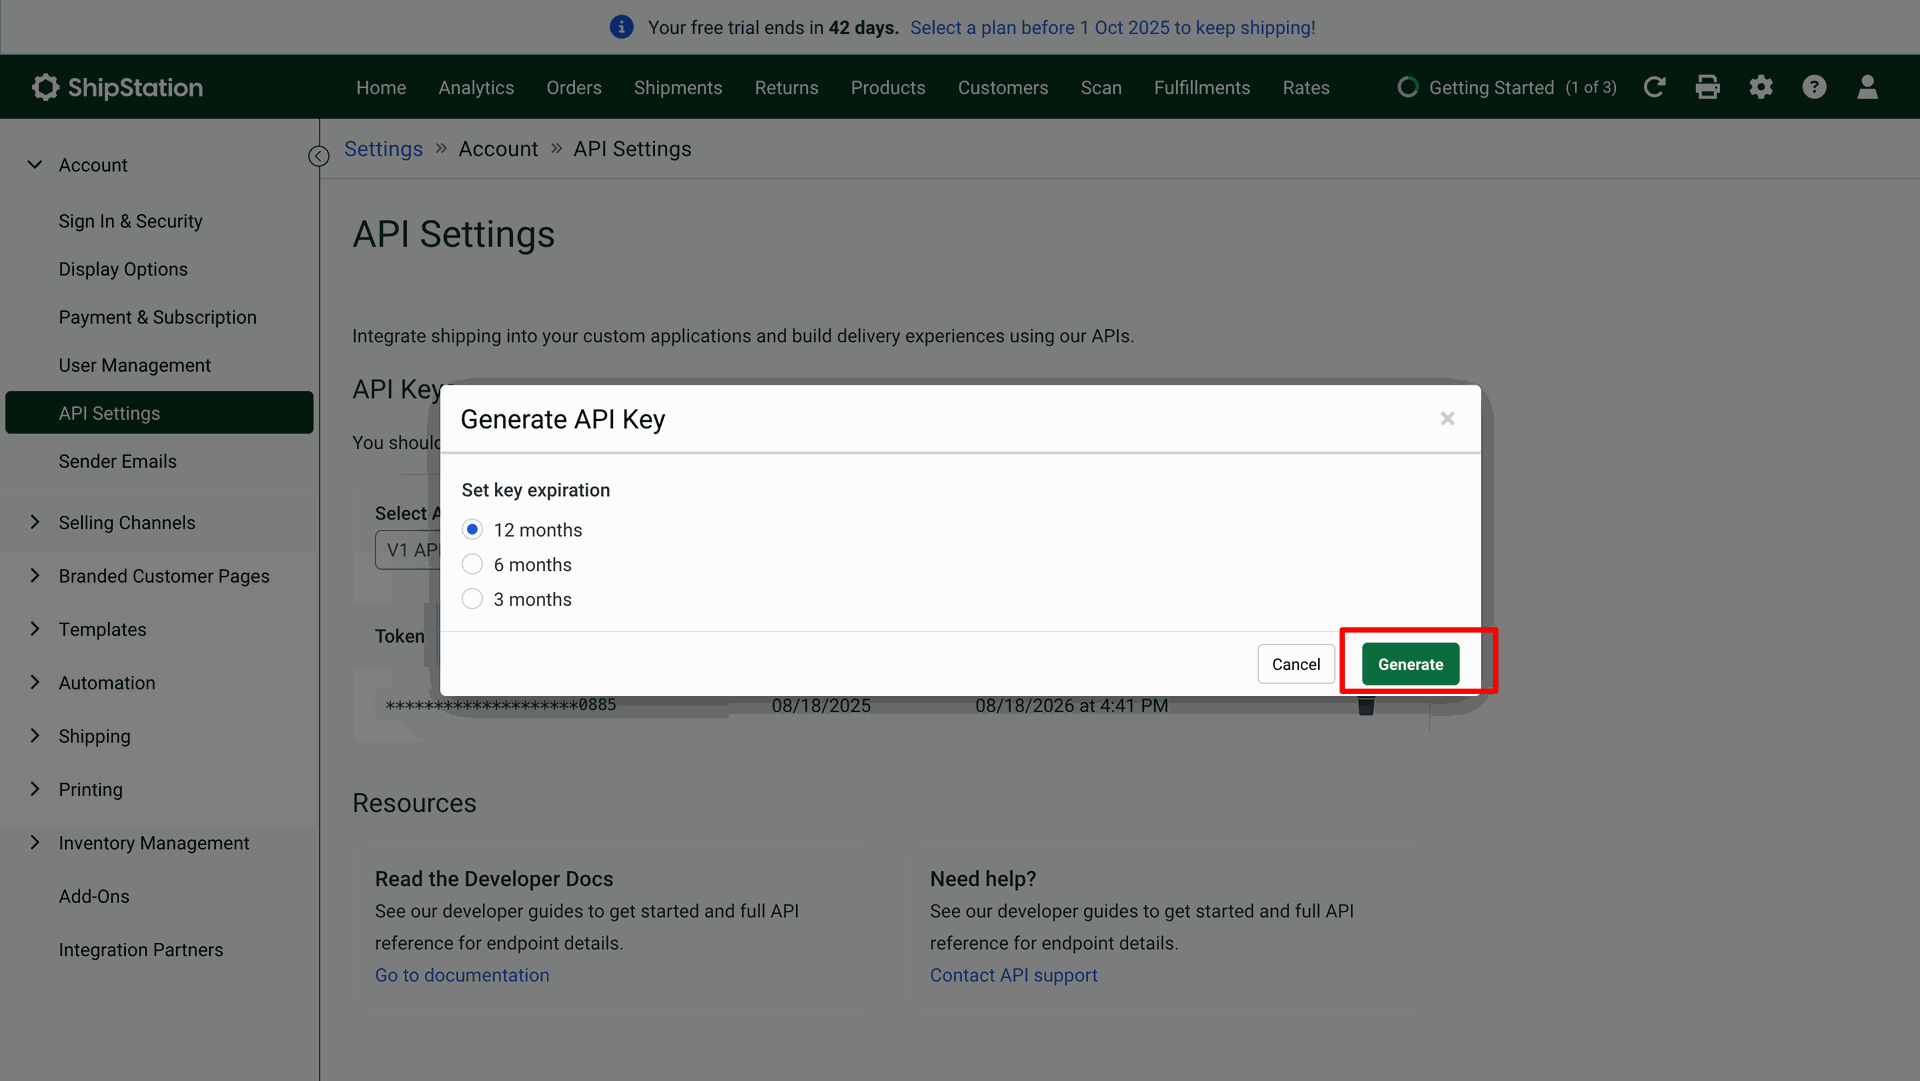Click the ShipStation gear logo
Viewport: 1920px width, 1081px height.
(46, 87)
